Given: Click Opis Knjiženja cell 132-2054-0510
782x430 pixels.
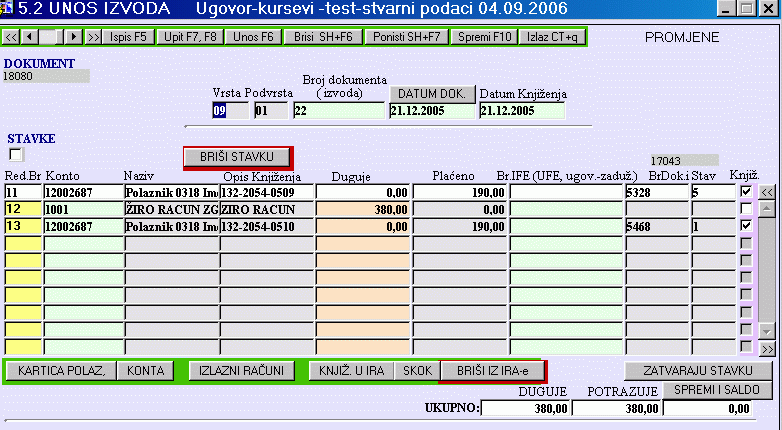Looking at the screenshot, I should (267, 226).
